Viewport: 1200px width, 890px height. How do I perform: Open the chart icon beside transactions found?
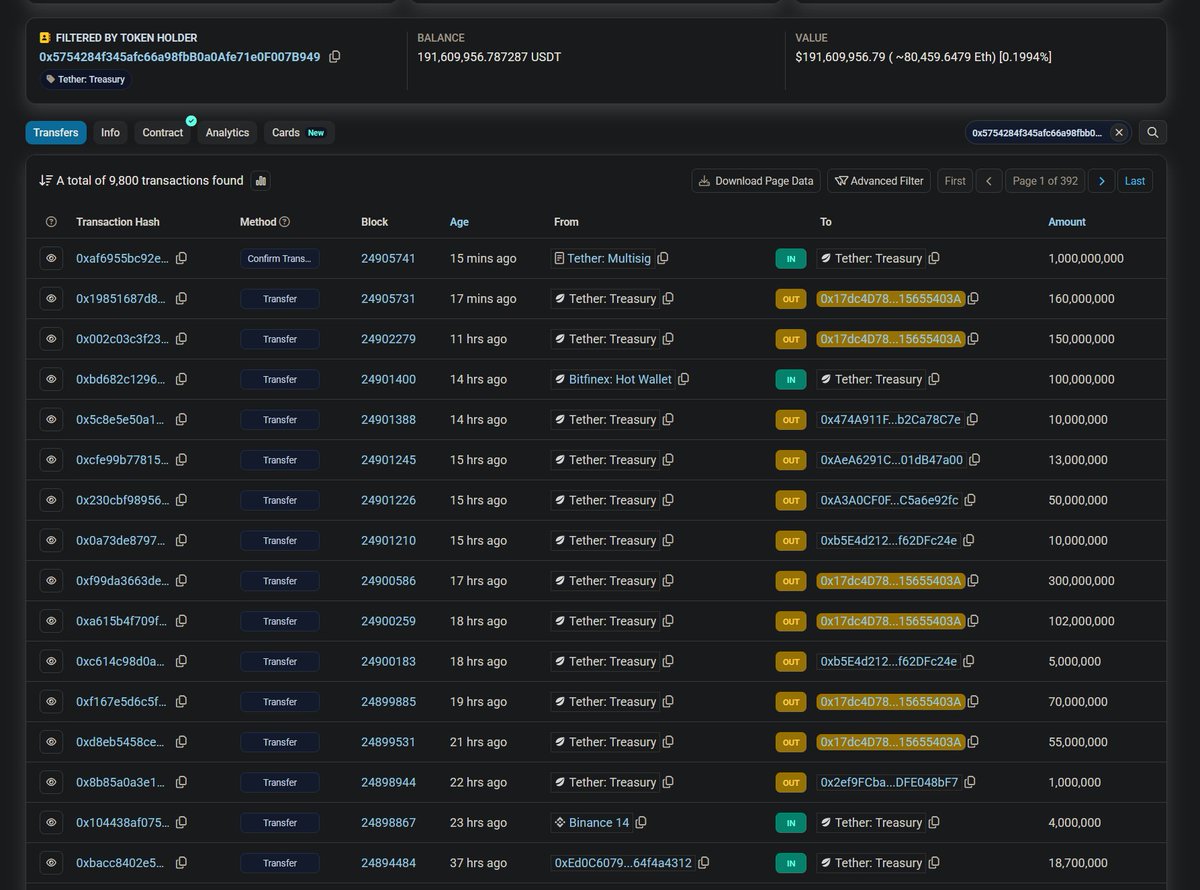tap(260, 181)
